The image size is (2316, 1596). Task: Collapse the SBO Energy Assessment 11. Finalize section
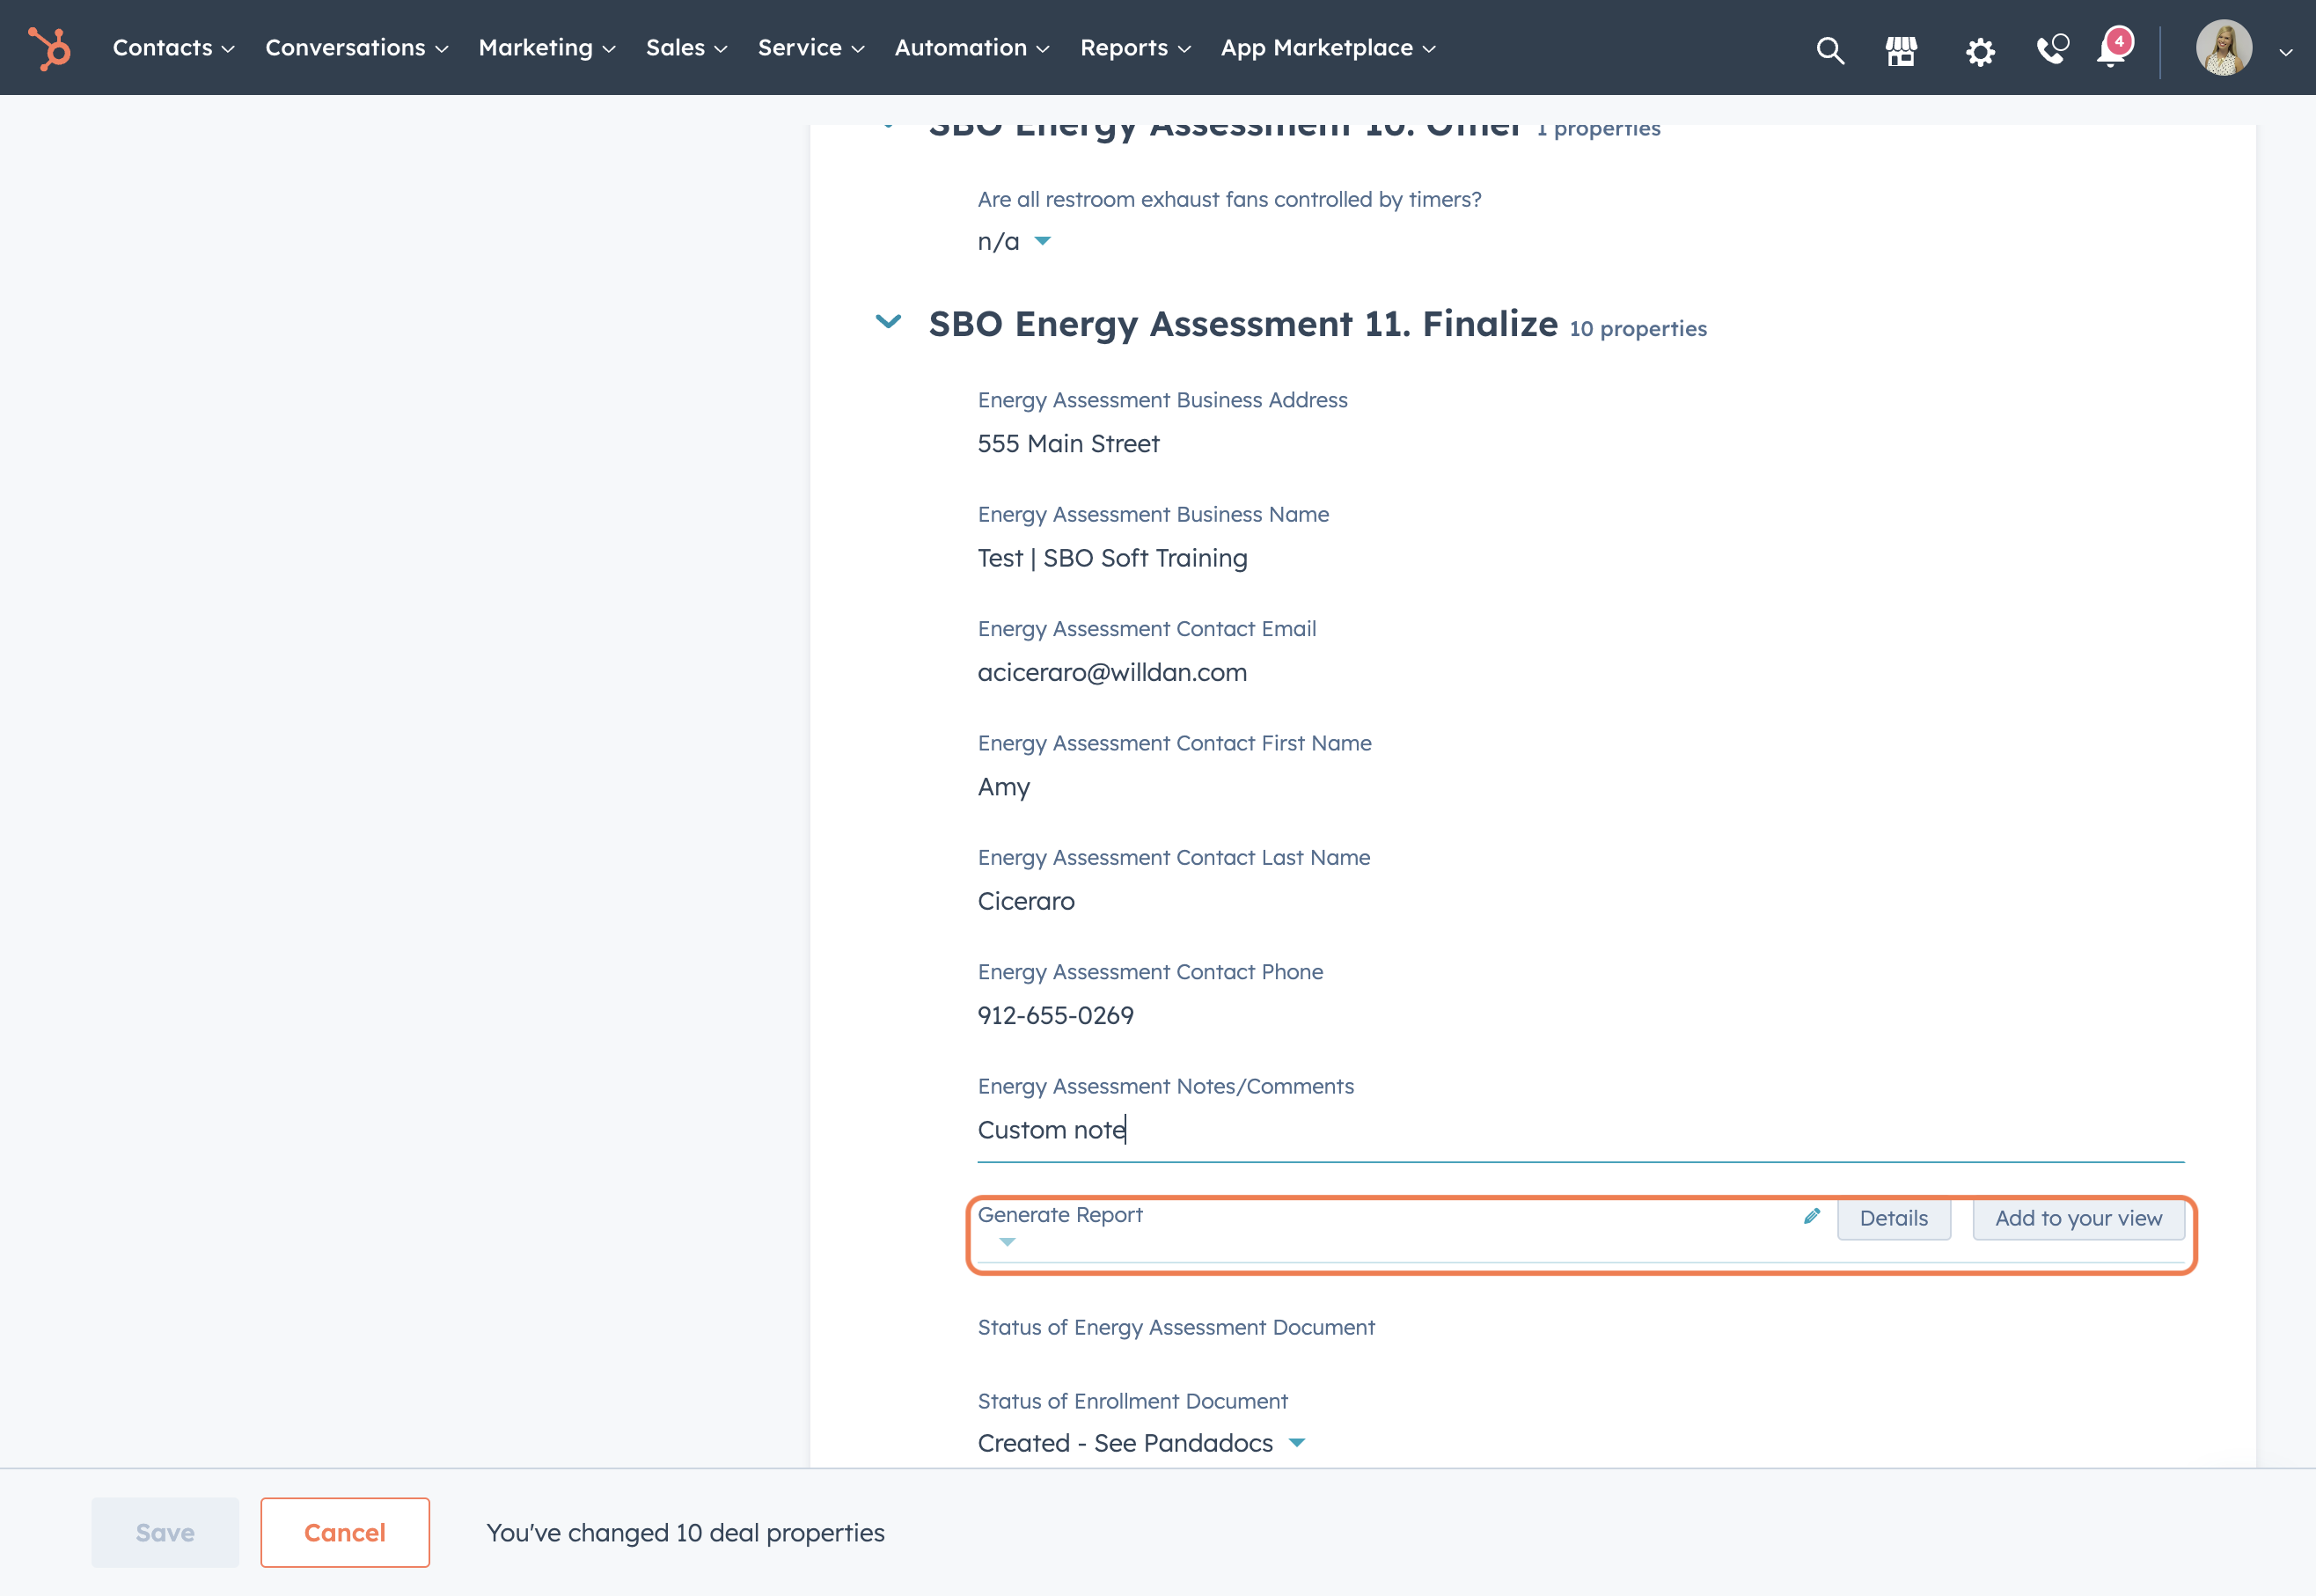pos(888,322)
